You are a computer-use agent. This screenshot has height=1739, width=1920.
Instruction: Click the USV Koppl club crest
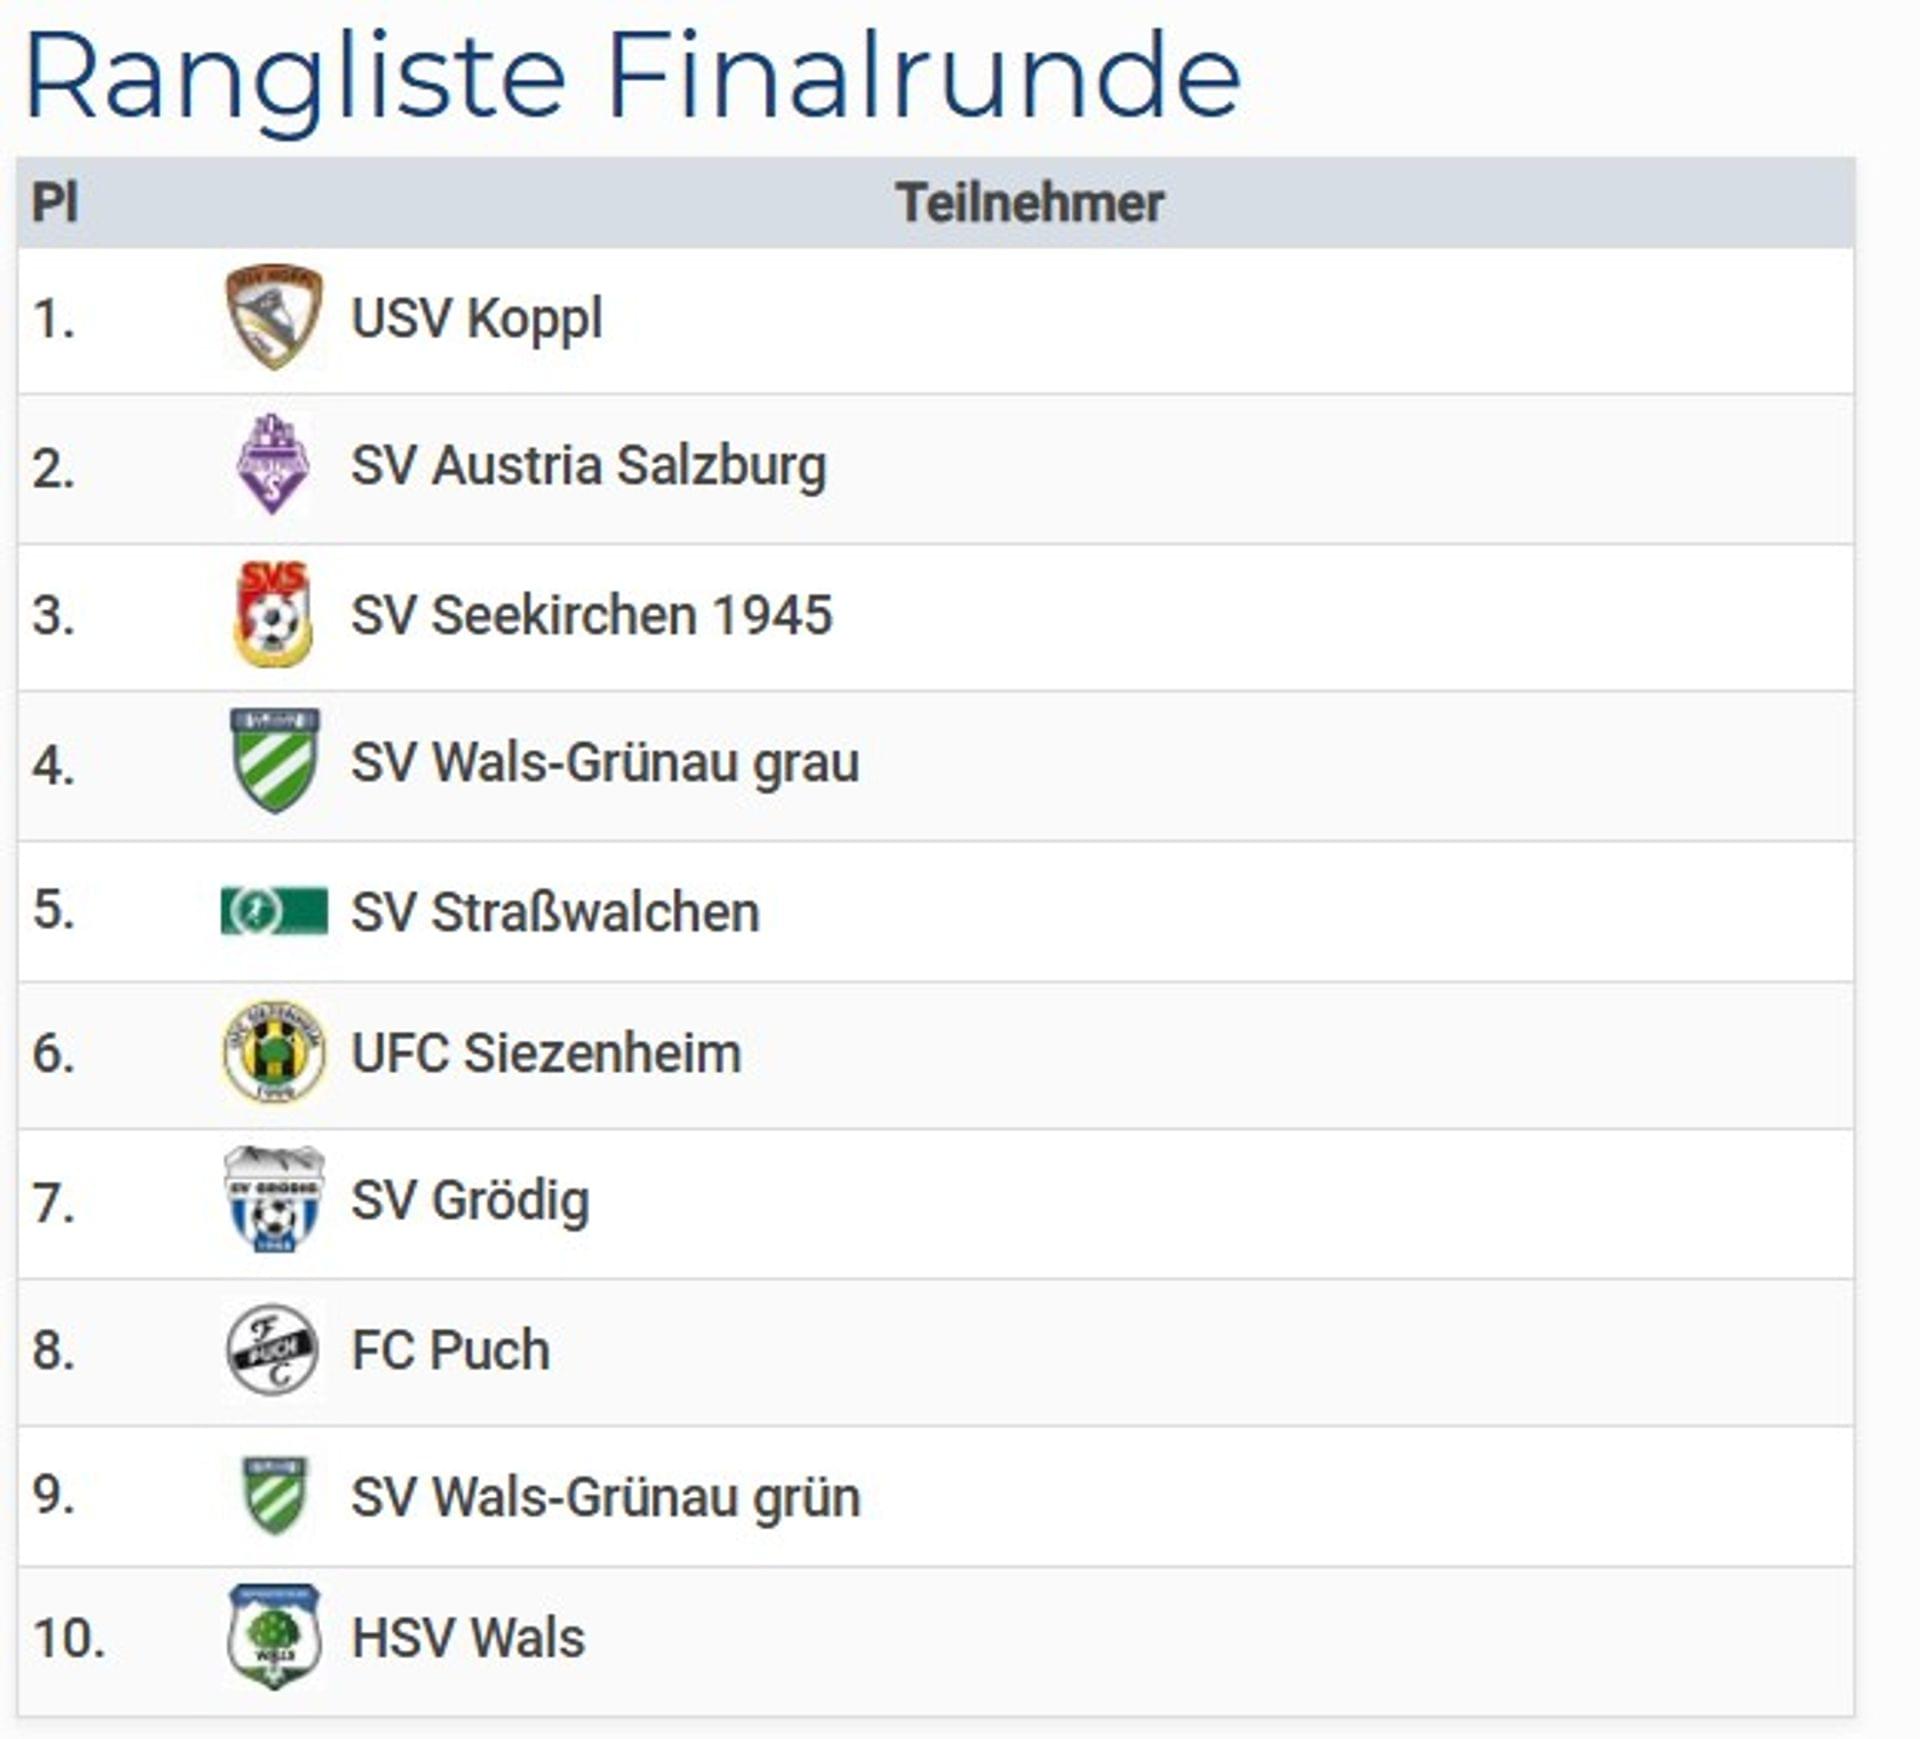pos(273,317)
